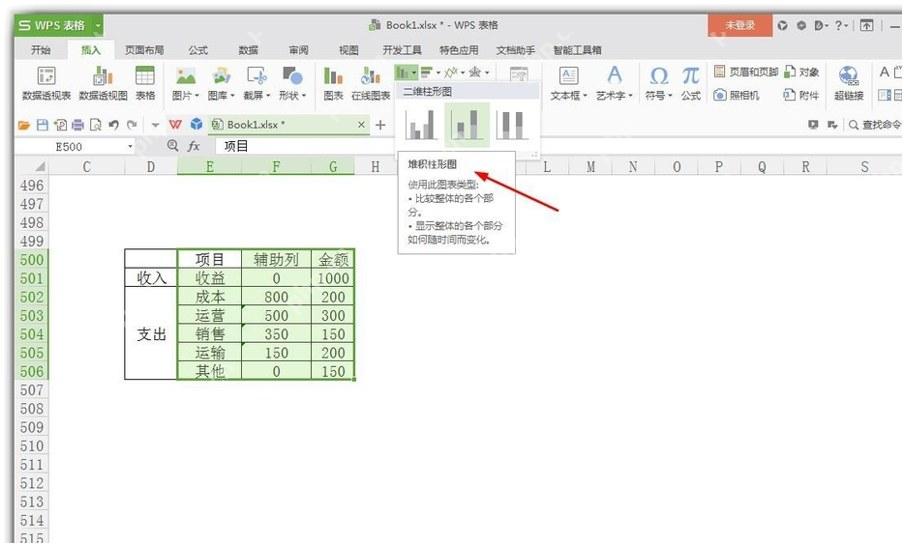Click the 图表 chart button
Image resolution: width=904 pixels, height=545 pixels.
click(333, 84)
